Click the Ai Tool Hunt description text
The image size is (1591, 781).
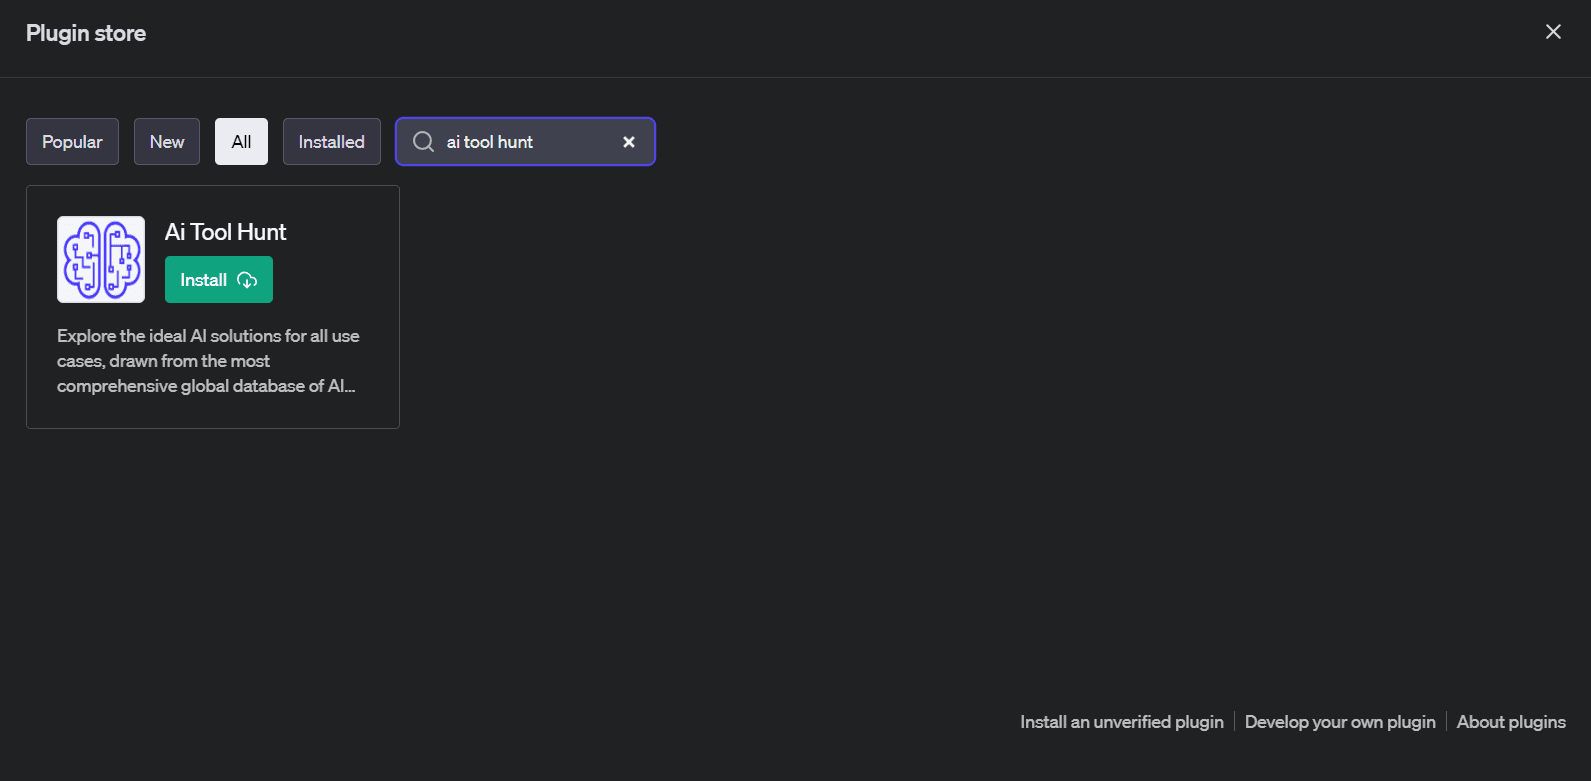click(208, 361)
